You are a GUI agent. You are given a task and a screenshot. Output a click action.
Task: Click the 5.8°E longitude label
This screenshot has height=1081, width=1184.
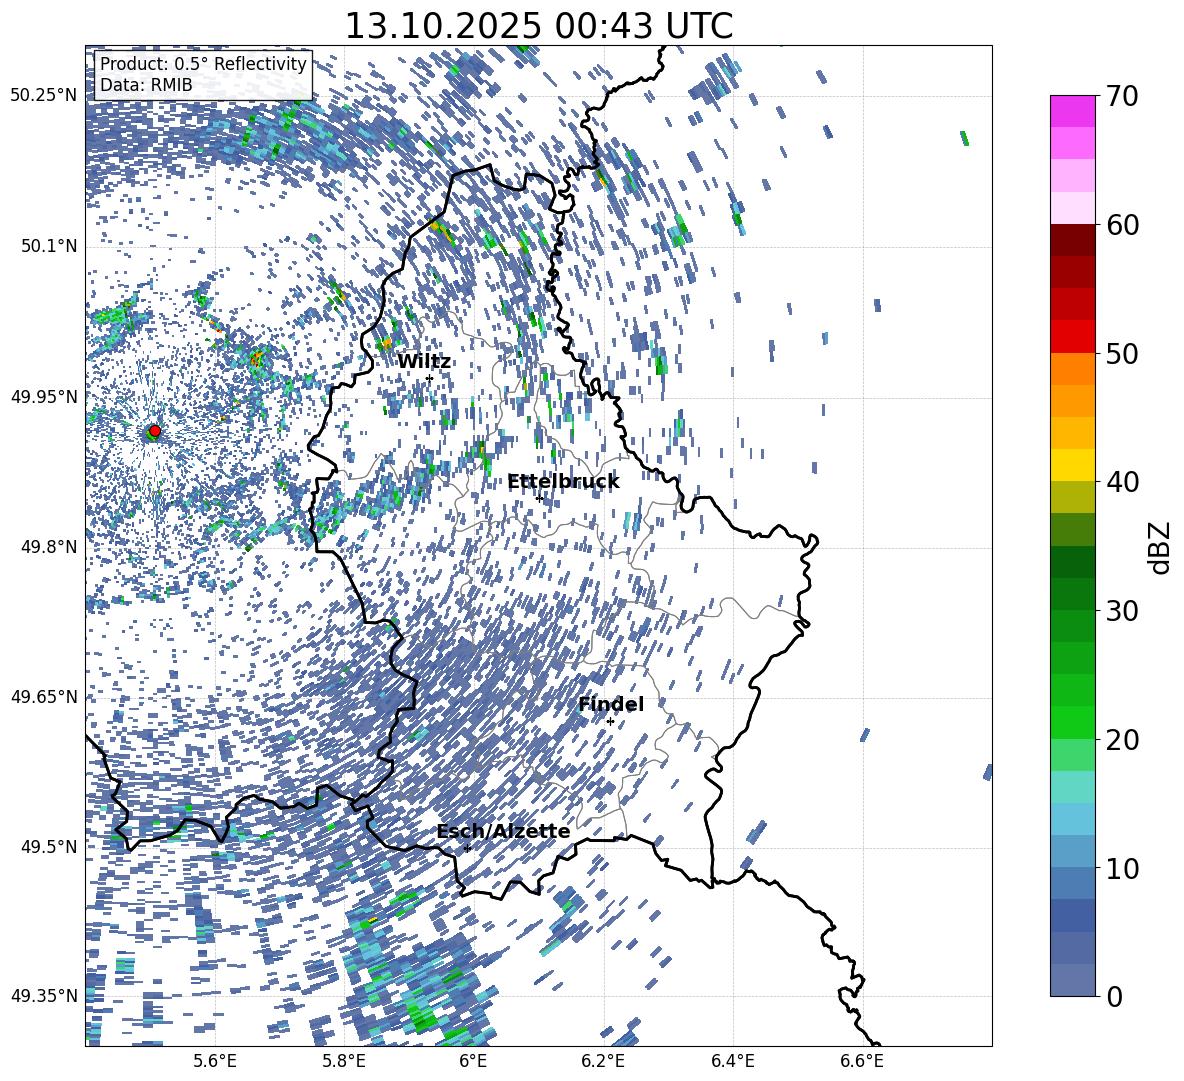tap(344, 1062)
